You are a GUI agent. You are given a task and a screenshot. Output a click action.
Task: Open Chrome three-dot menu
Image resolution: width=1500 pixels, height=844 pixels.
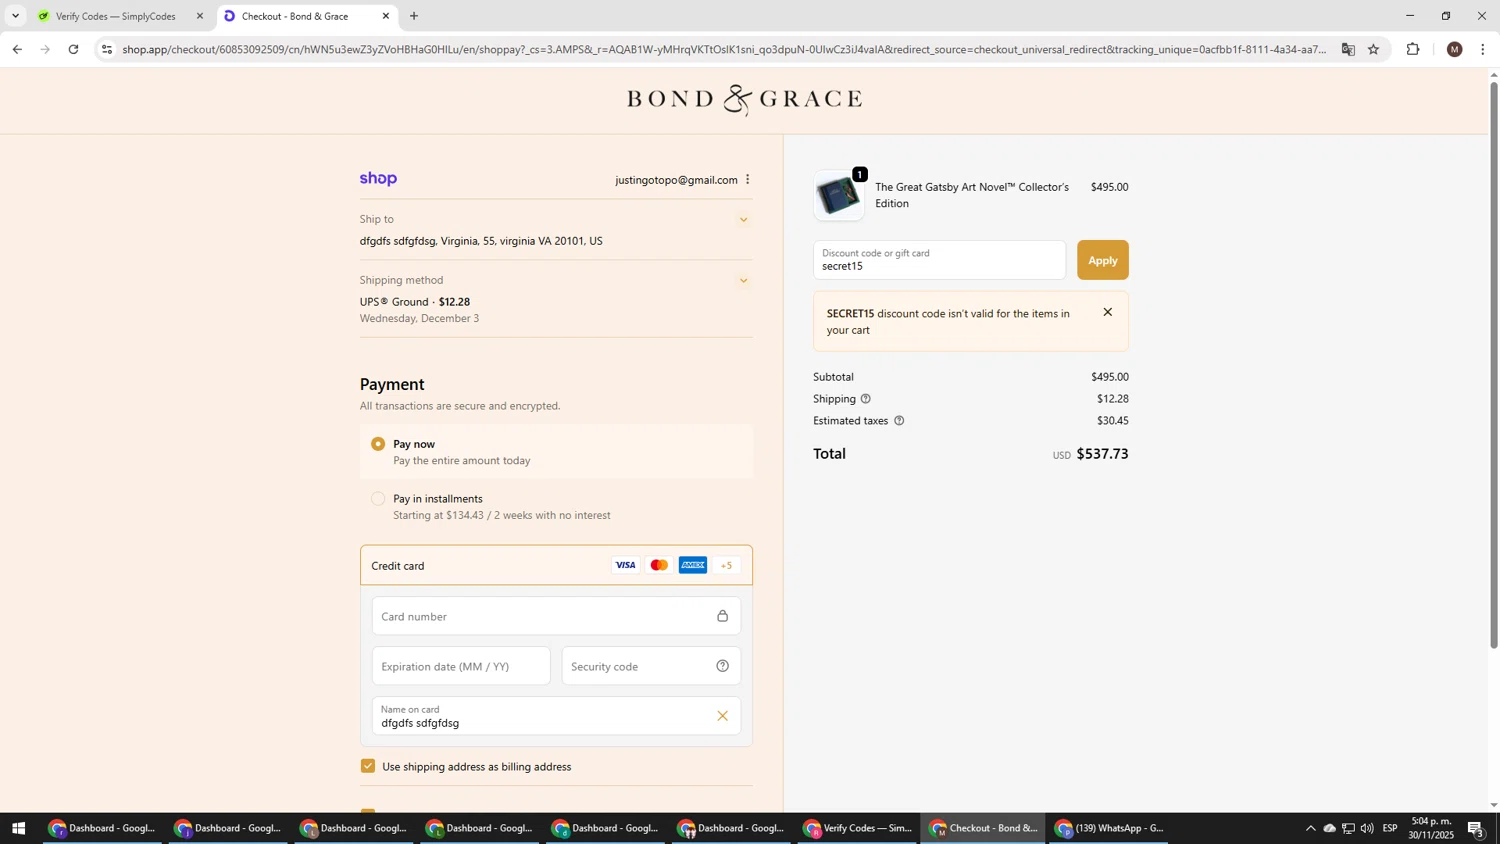pyautogui.click(x=1482, y=49)
